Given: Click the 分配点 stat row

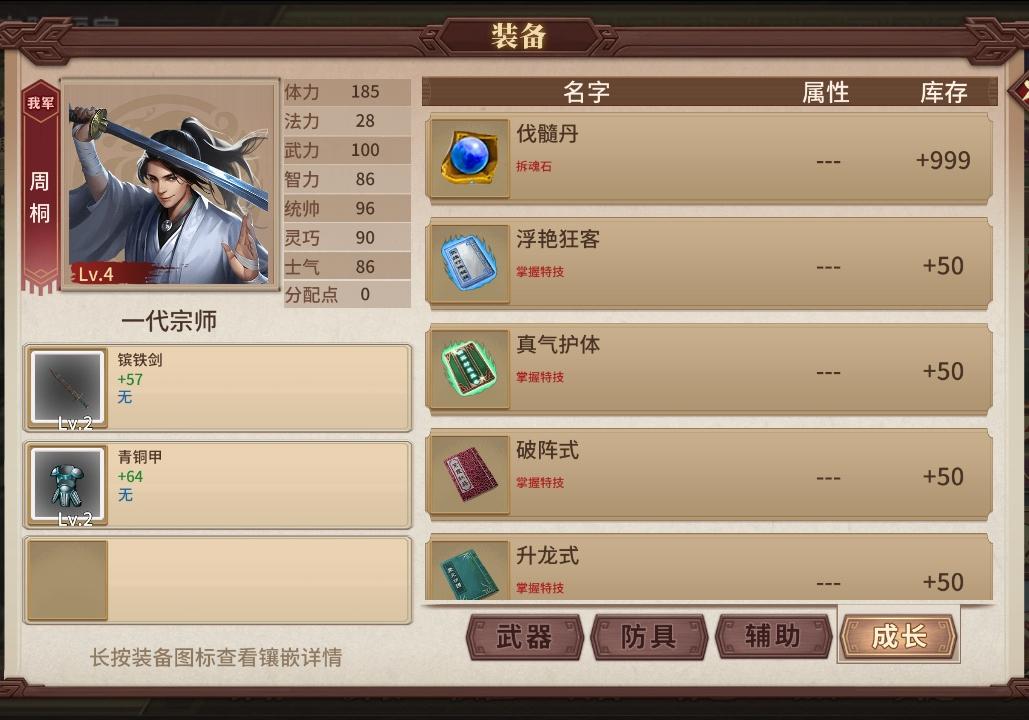Looking at the screenshot, I should [346, 295].
